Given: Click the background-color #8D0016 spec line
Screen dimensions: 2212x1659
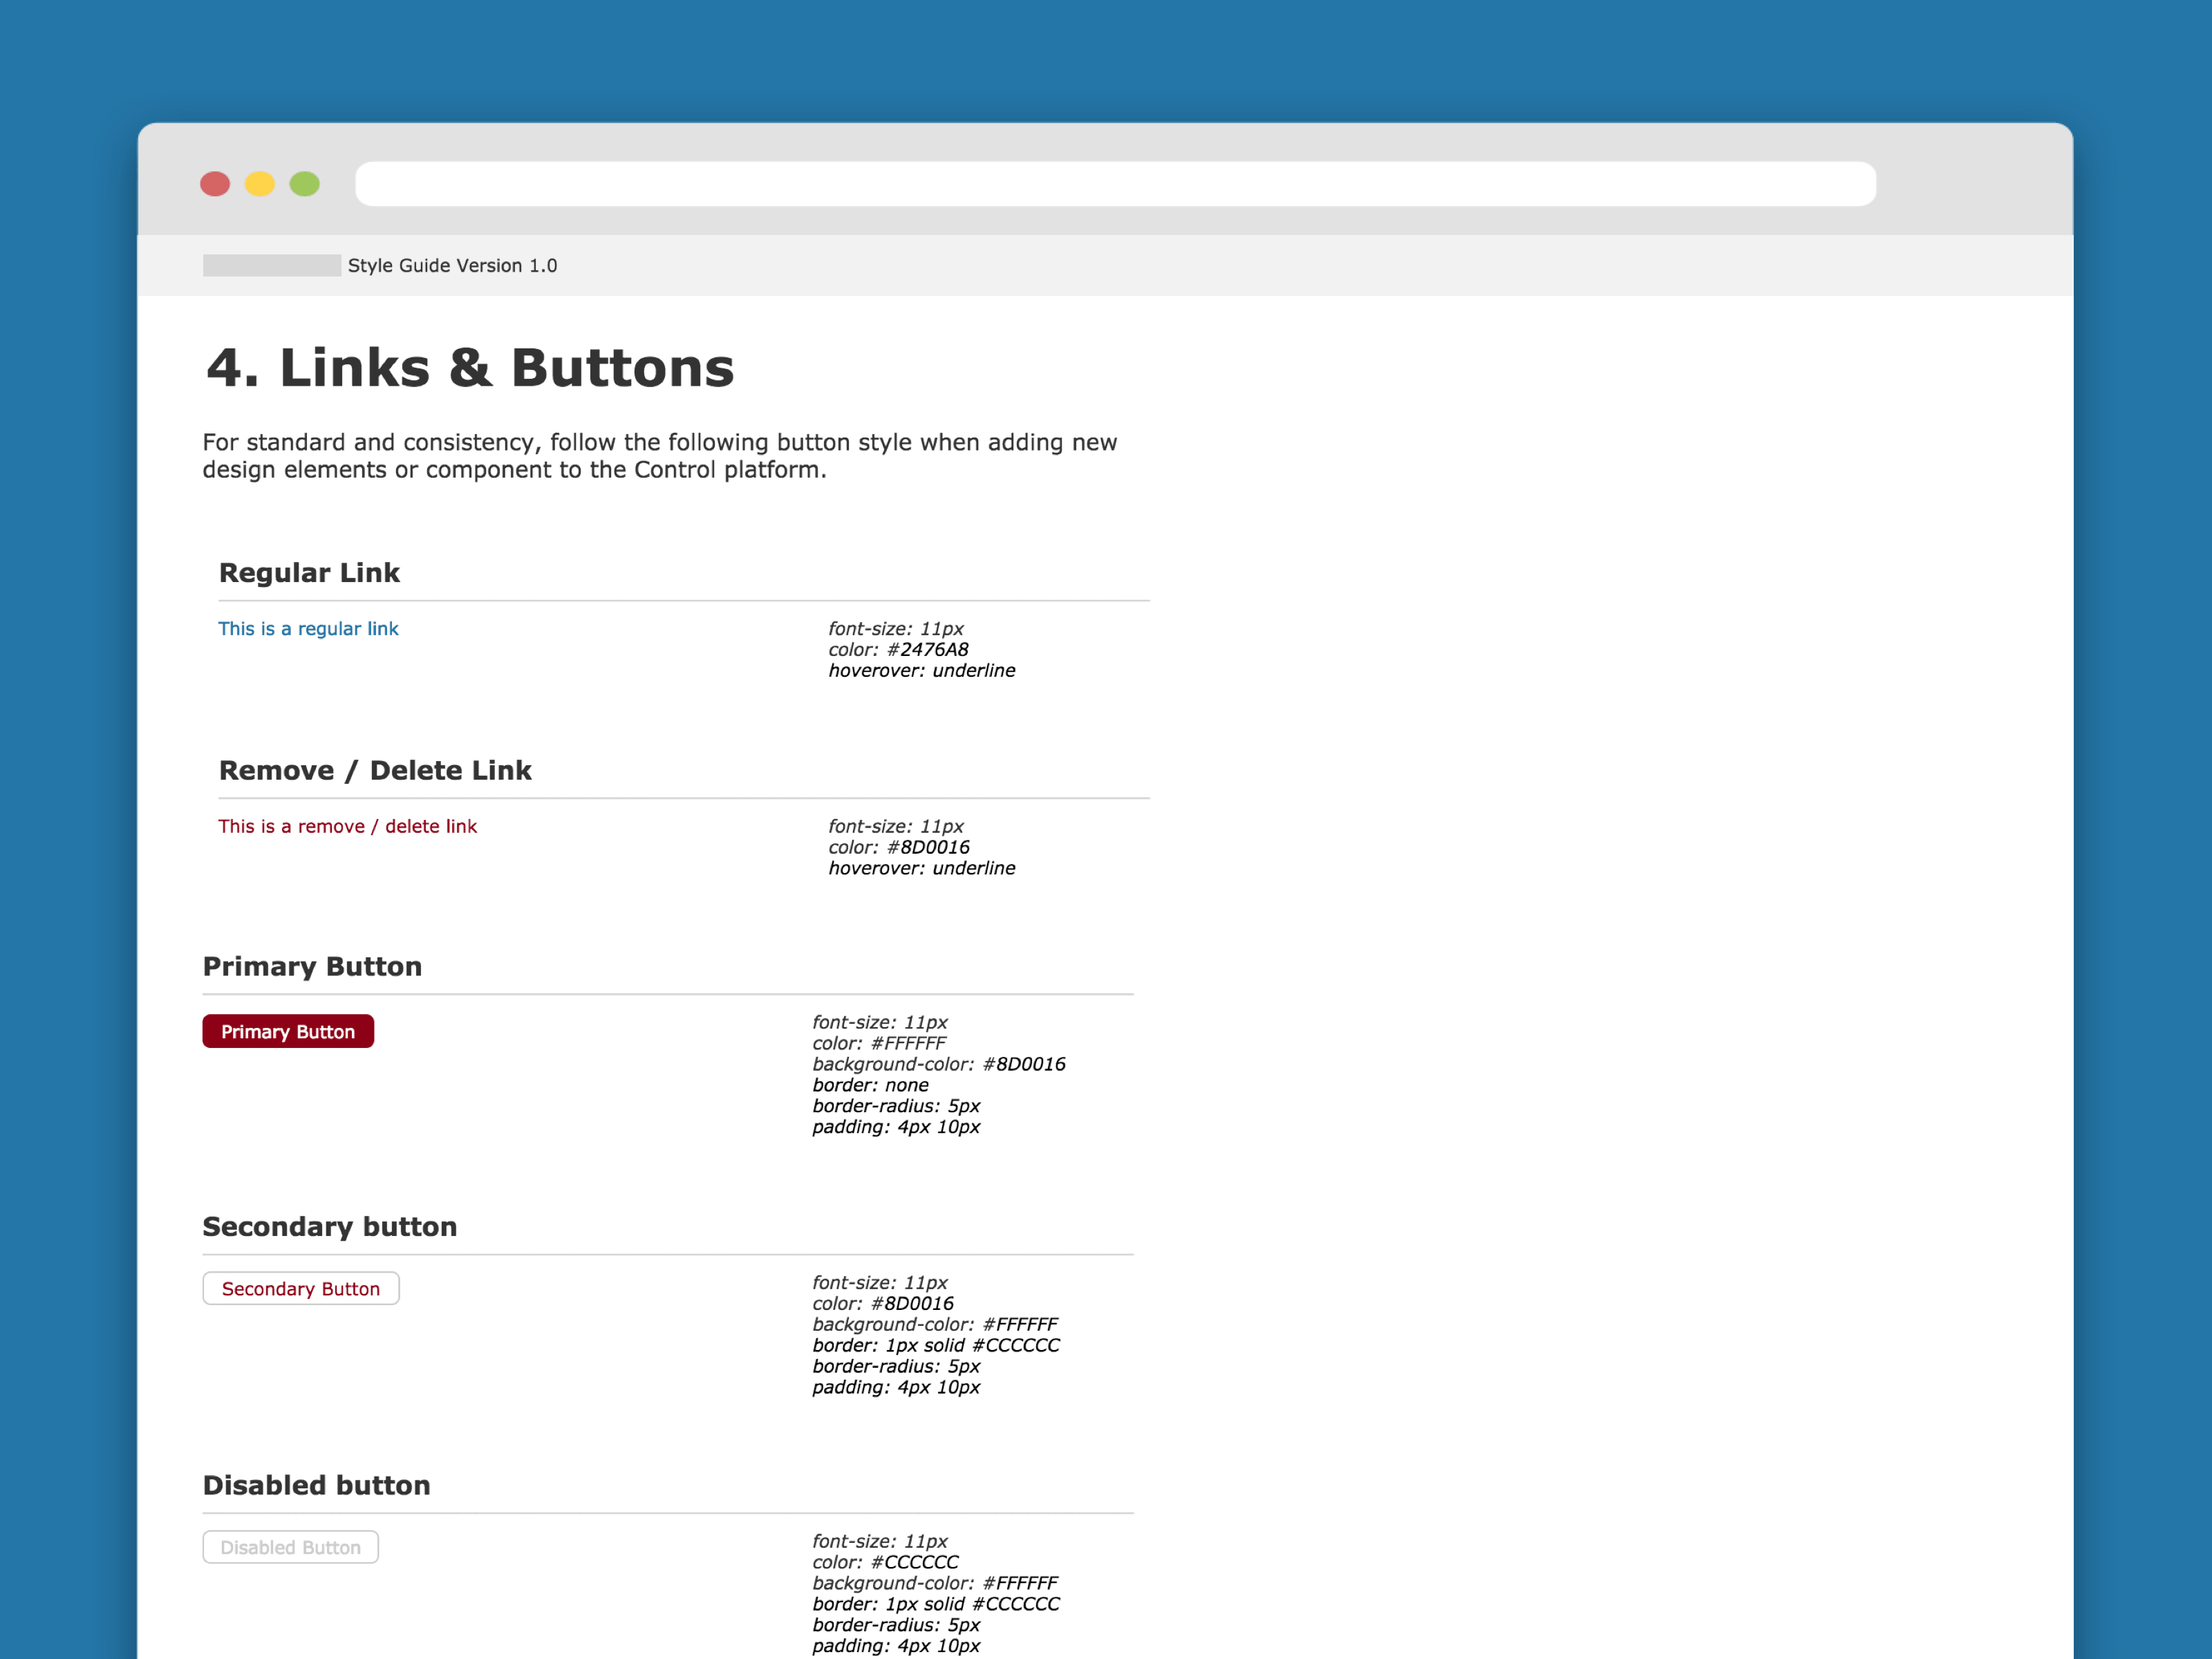Looking at the screenshot, I should (x=938, y=1064).
